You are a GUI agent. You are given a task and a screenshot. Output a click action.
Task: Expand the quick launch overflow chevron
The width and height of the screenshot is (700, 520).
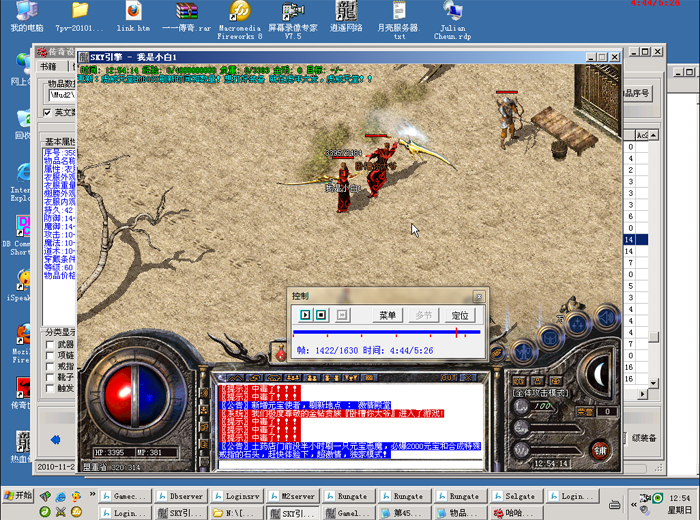pos(92,494)
